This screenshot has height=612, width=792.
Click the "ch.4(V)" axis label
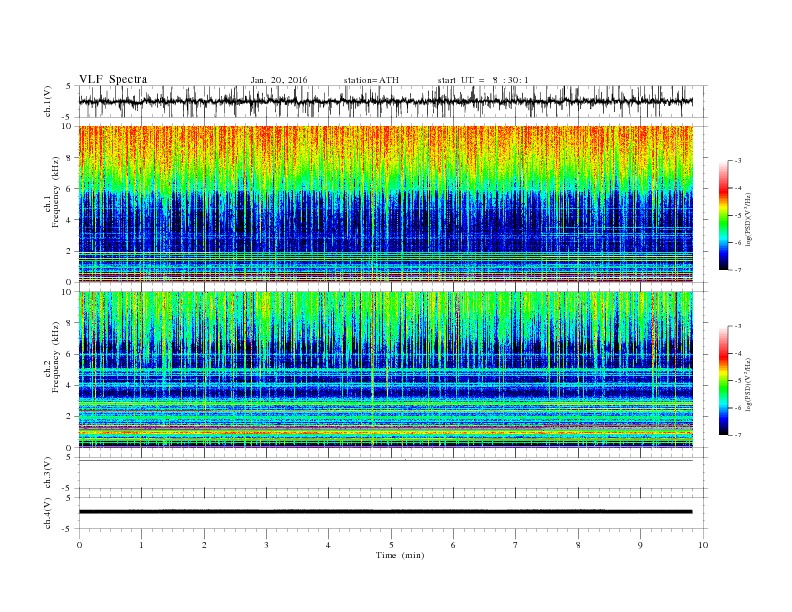click(48, 513)
